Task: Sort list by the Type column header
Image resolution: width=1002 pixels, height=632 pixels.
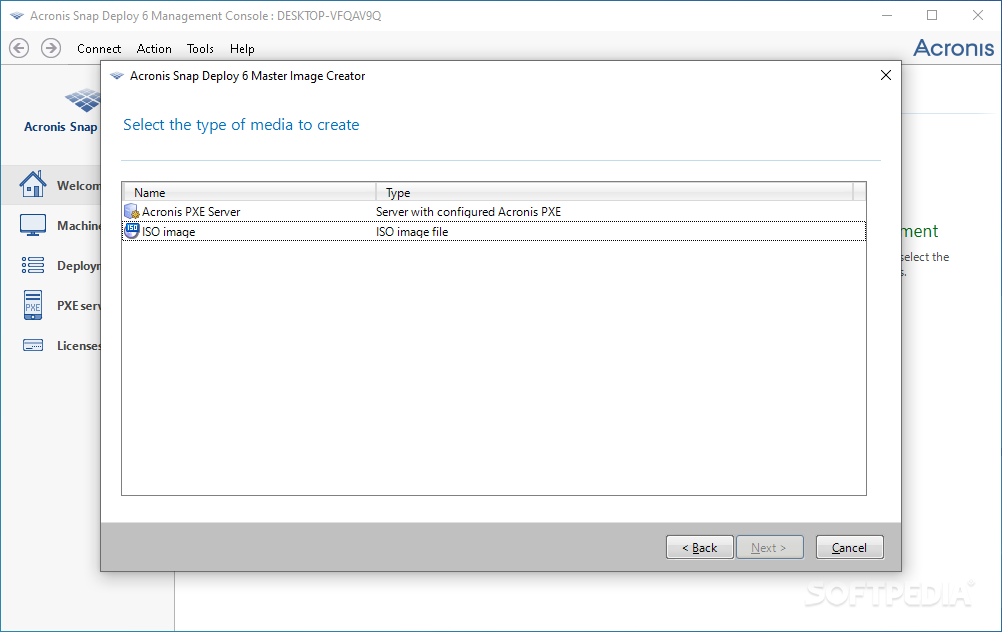Action: click(x=614, y=192)
